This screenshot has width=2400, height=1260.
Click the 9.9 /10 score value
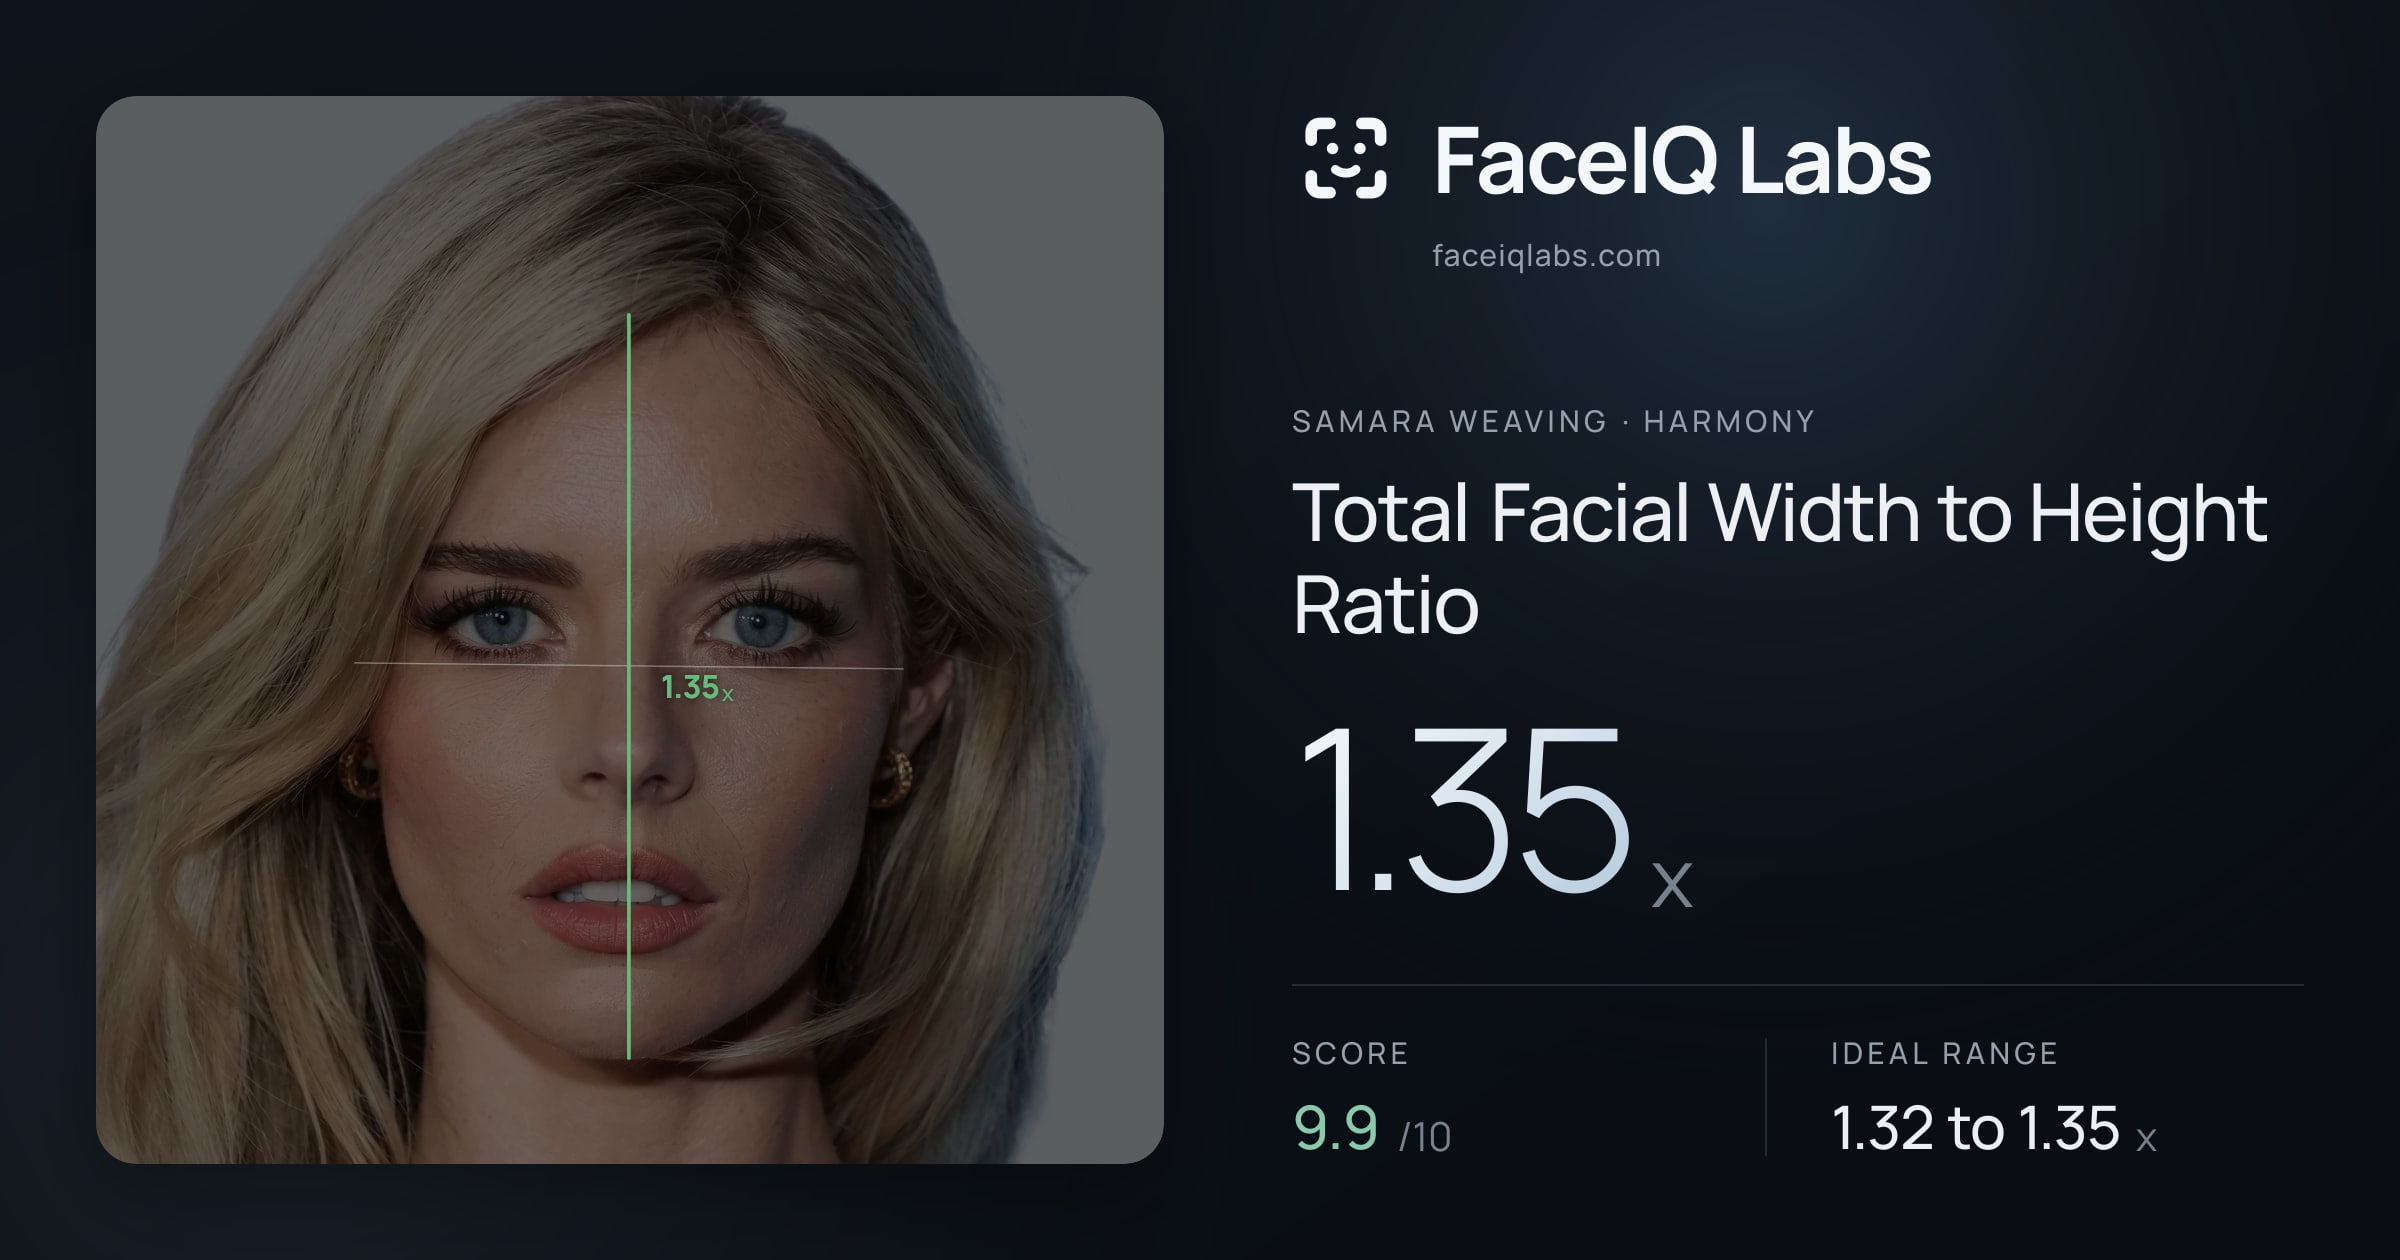1372,1128
